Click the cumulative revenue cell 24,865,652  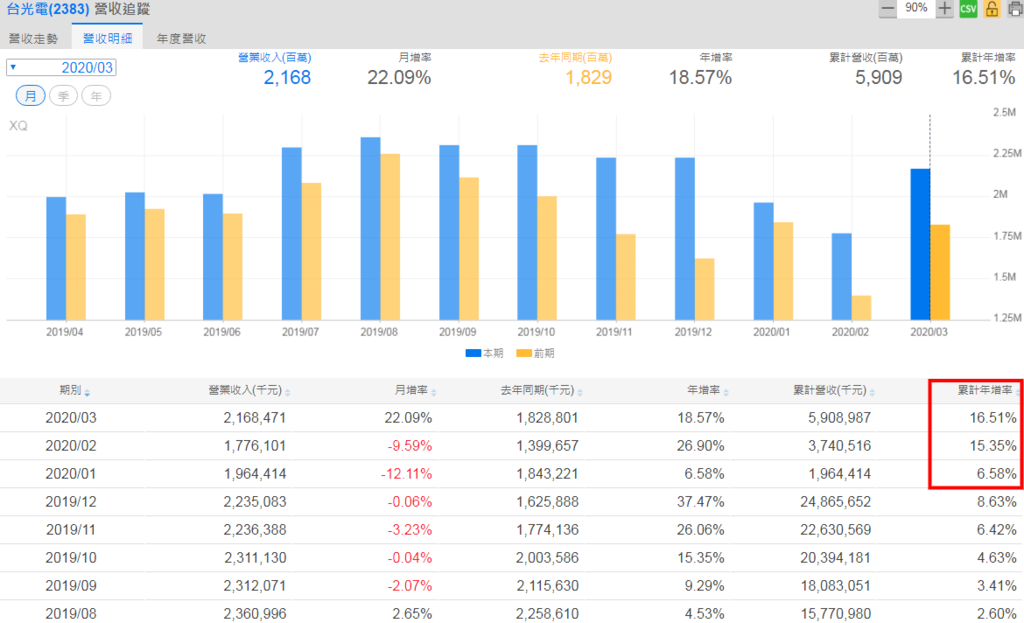pos(836,502)
